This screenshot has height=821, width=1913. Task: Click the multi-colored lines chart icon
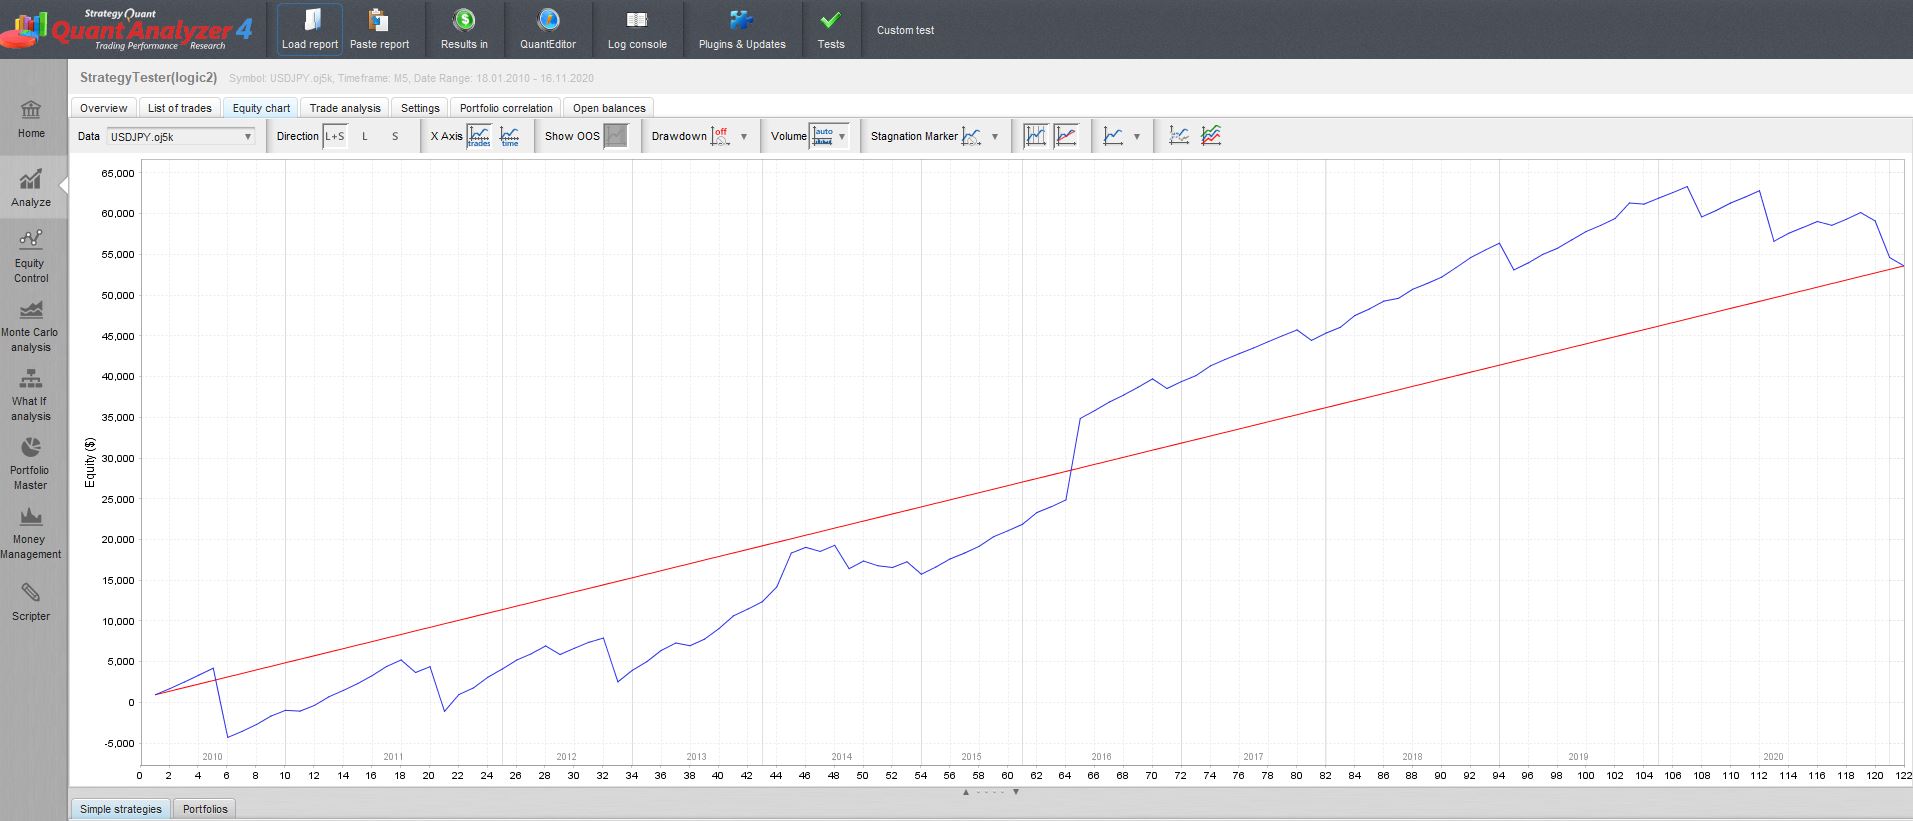(x=1211, y=136)
